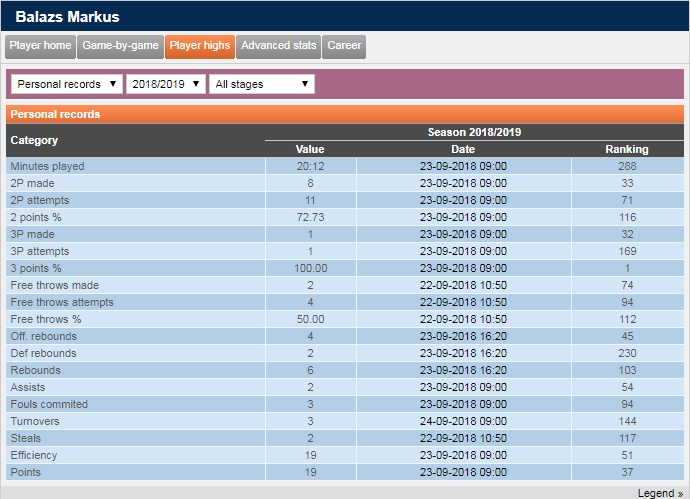Go to the Career tab

344,46
